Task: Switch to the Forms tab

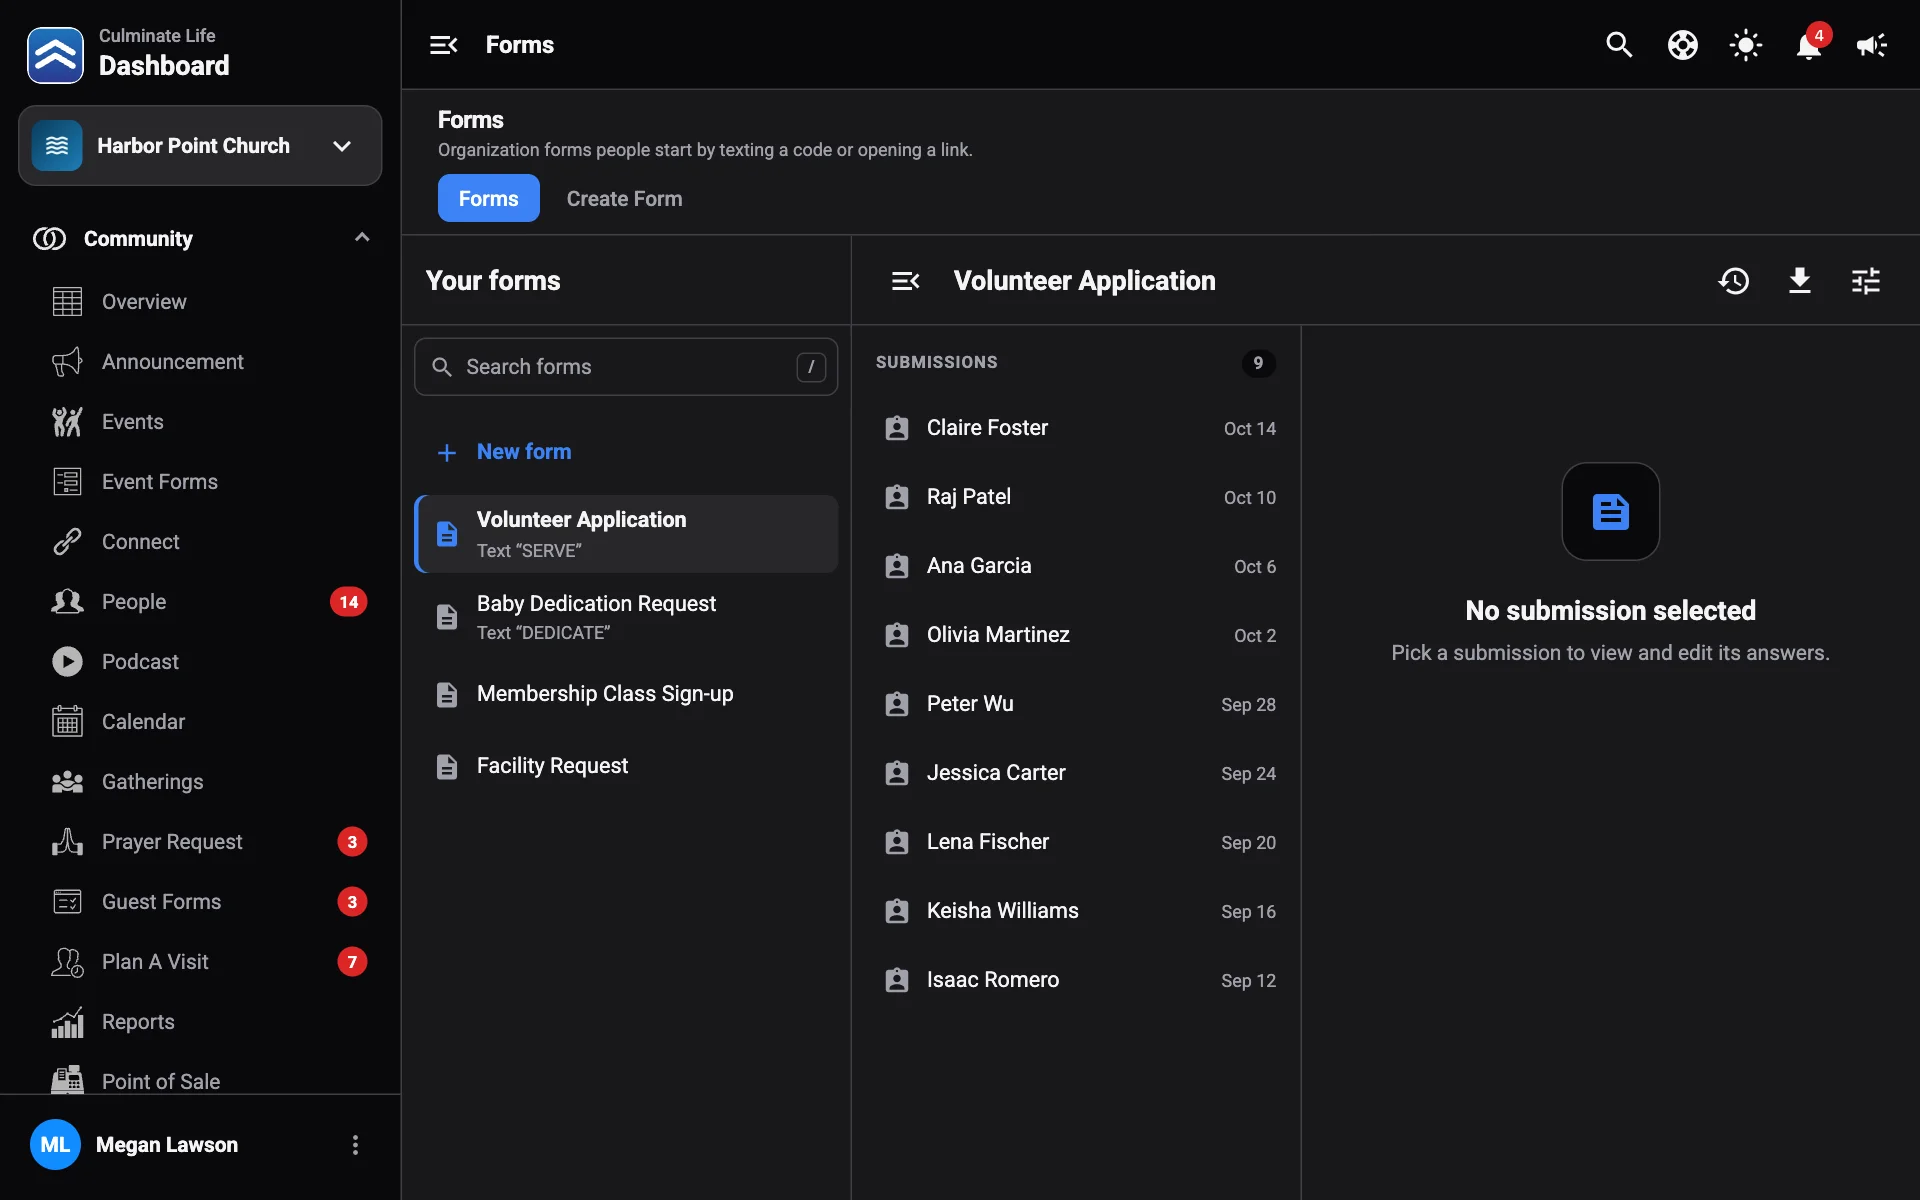Action: [x=489, y=198]
